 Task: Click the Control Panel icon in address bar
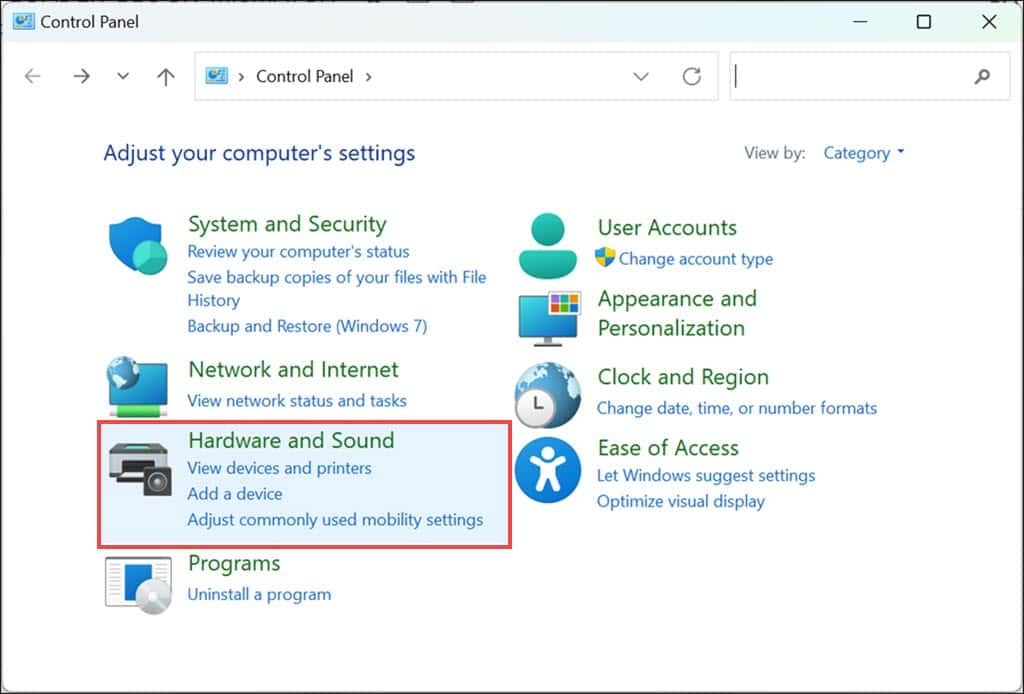216,76
